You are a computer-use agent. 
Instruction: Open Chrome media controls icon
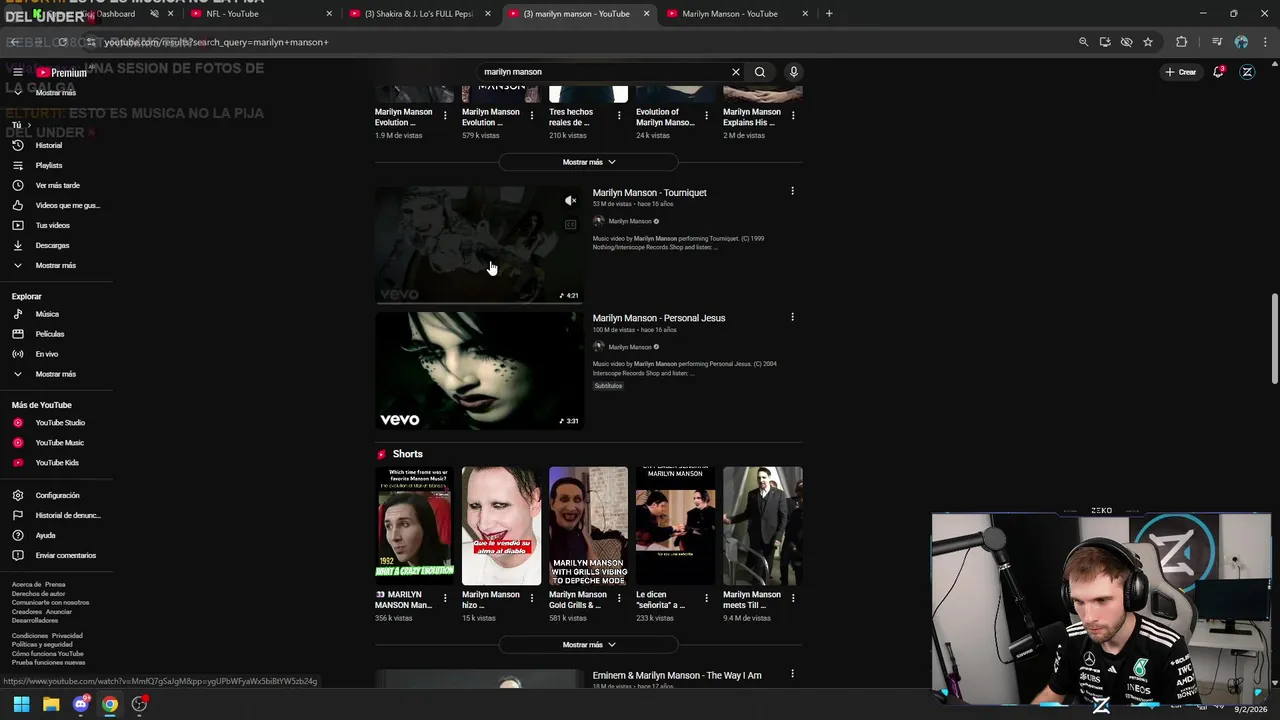point(1217,42)
